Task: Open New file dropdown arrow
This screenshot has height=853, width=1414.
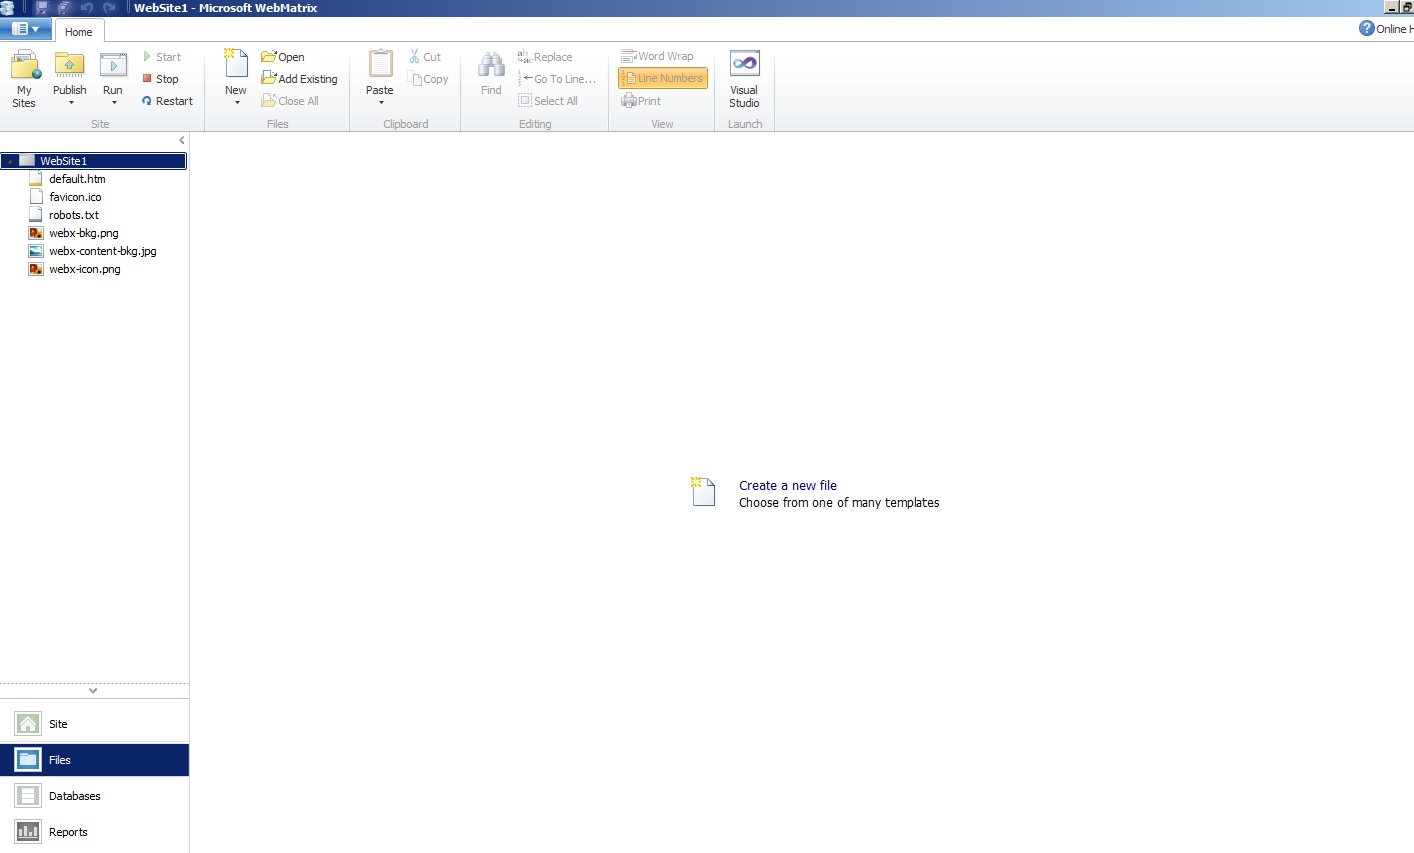Action: point(237,103)
